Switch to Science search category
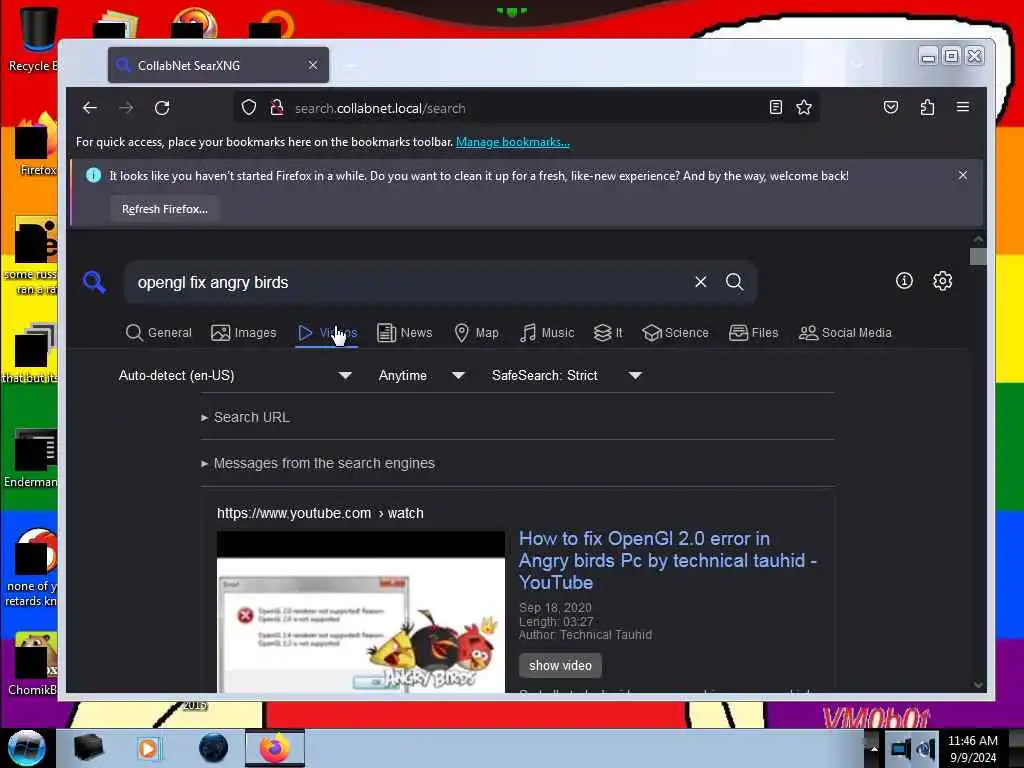The height and width of the screenshot is (768, 1024). pos(675,332)
